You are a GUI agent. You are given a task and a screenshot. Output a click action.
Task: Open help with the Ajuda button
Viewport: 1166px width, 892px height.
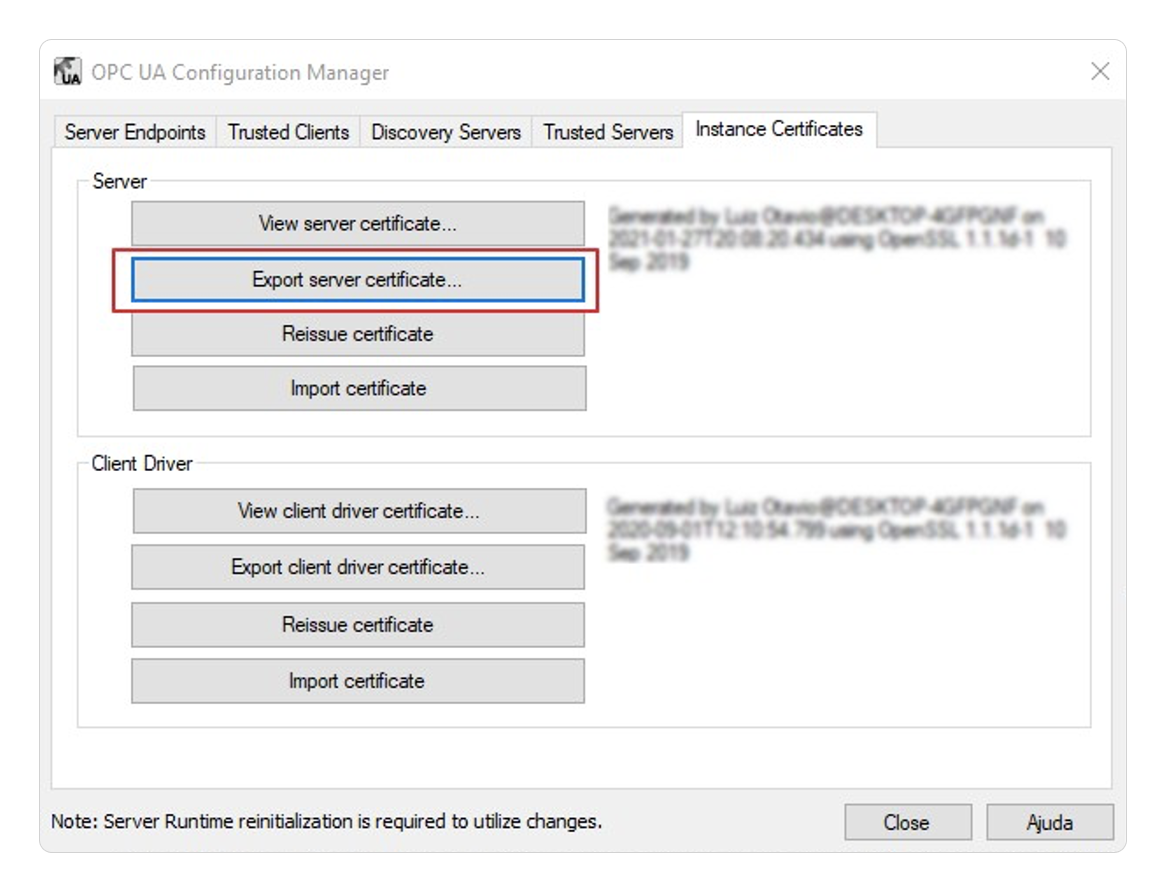click(x=1049, y=822)
